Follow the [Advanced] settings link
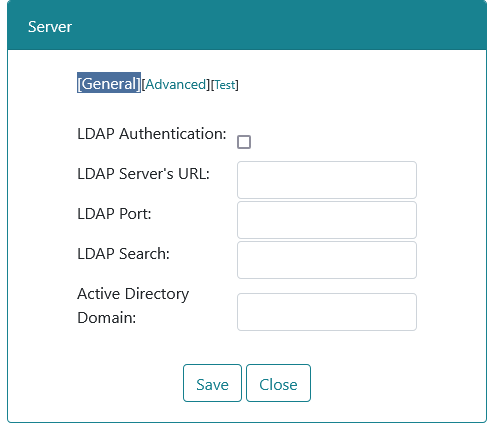This screenshot has width=496, height=429. tap(176, 85)
